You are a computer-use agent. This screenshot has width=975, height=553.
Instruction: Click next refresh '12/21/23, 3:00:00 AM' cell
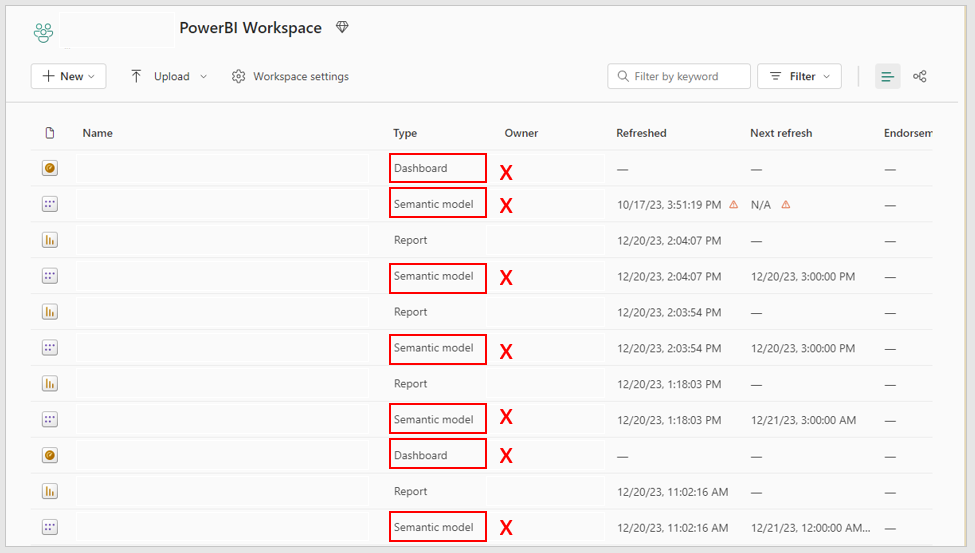(x=803, y=420)
